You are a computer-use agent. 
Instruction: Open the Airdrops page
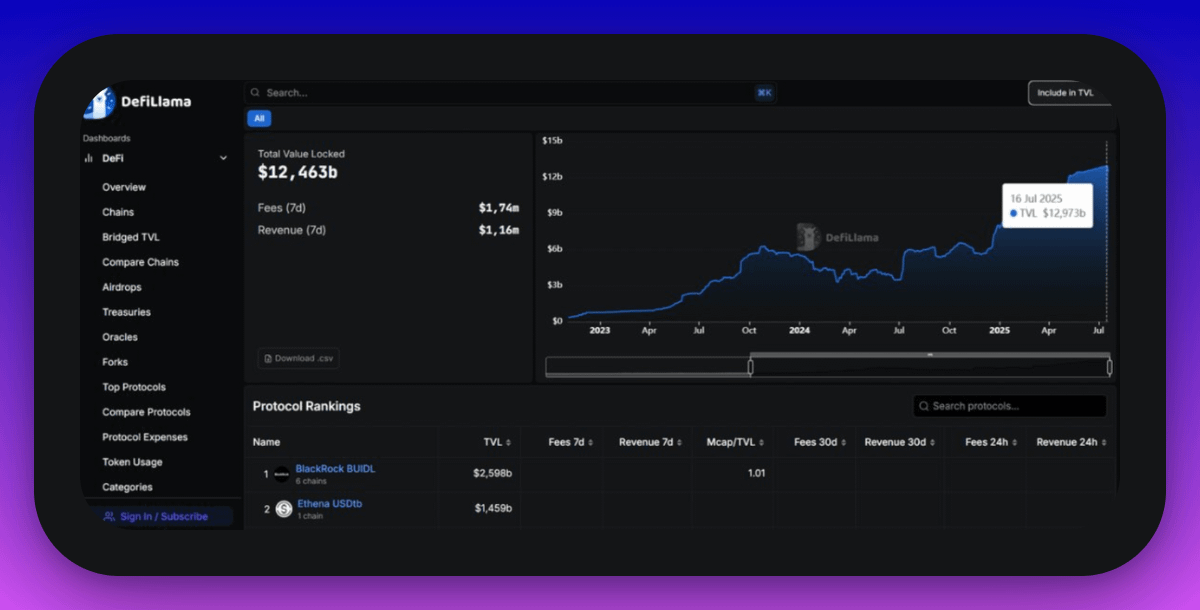click(x=122, y=287)
